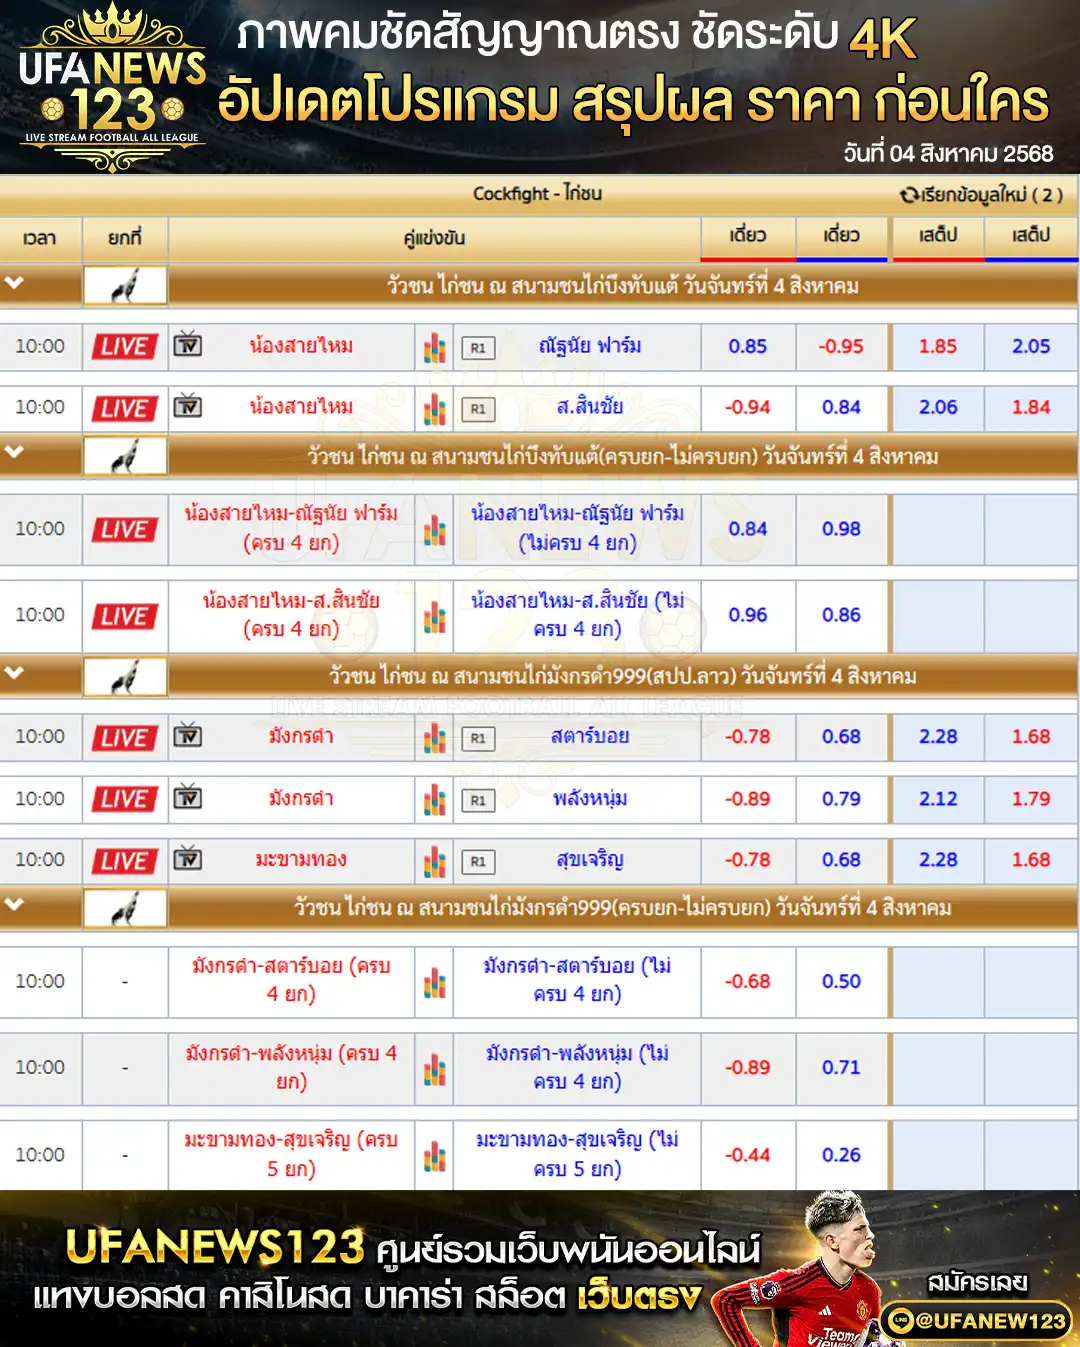Image resolution: width=1080 pixels, height=1347 pixels.
Task: Click team name ณัฐนัย ฟาร์ม
Action: (590, 346)
